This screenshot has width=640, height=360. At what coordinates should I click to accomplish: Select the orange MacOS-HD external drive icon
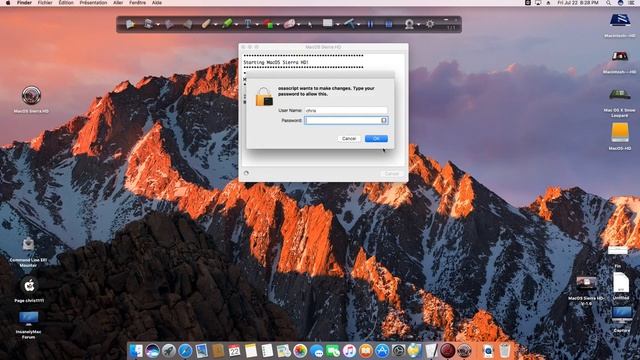[620, 133]
